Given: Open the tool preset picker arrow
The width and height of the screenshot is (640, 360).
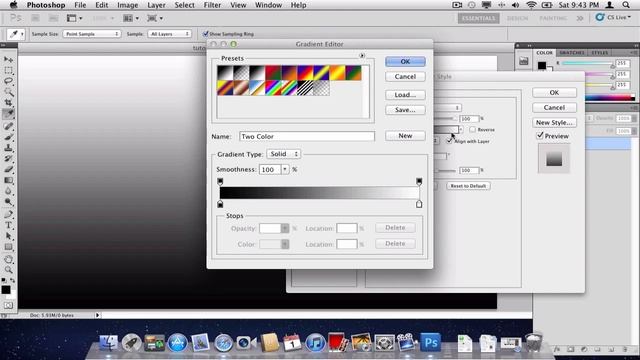Looking at the screenshot, I should click(x=22, y=34).
